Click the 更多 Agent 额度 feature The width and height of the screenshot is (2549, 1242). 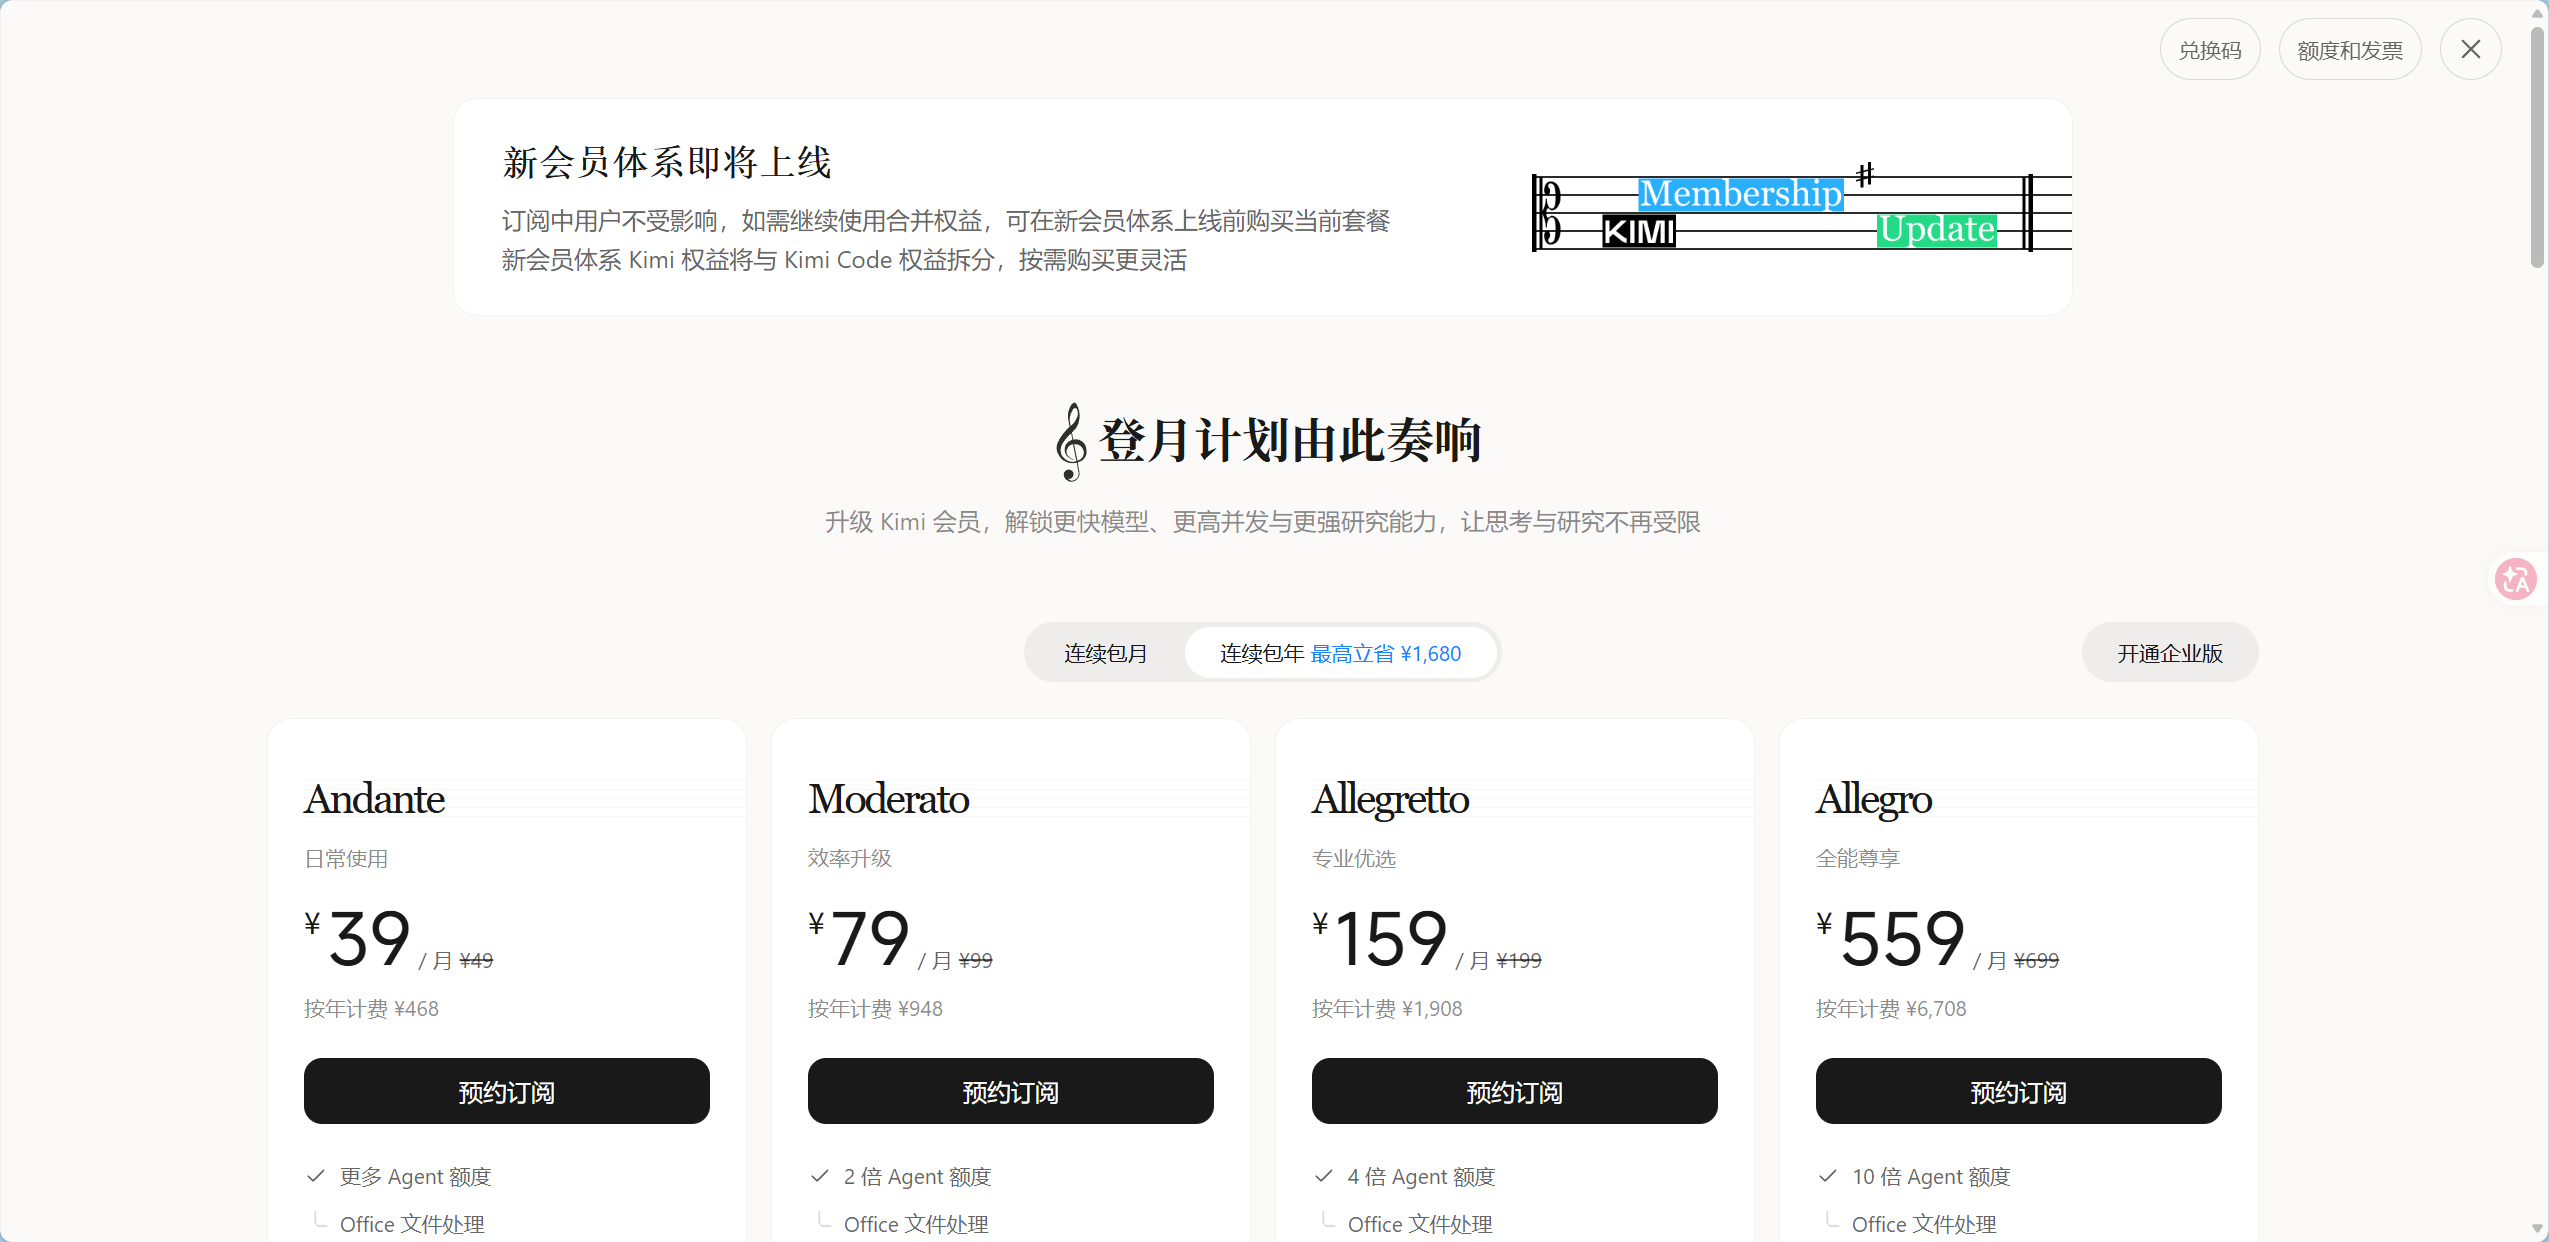coord(415,1176)
